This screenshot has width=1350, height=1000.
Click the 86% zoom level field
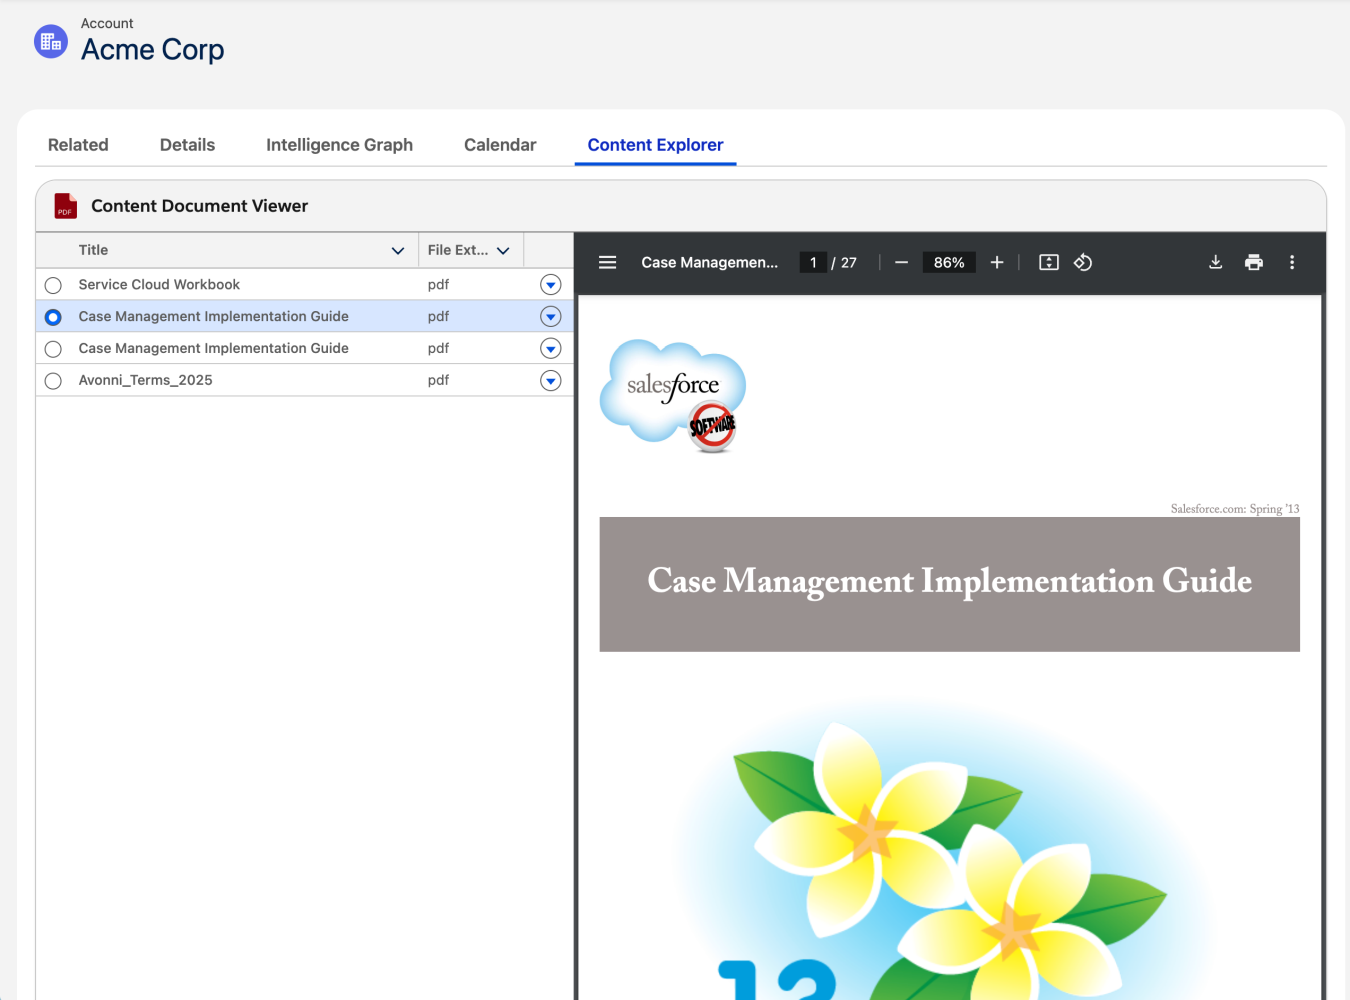point(949,262)
